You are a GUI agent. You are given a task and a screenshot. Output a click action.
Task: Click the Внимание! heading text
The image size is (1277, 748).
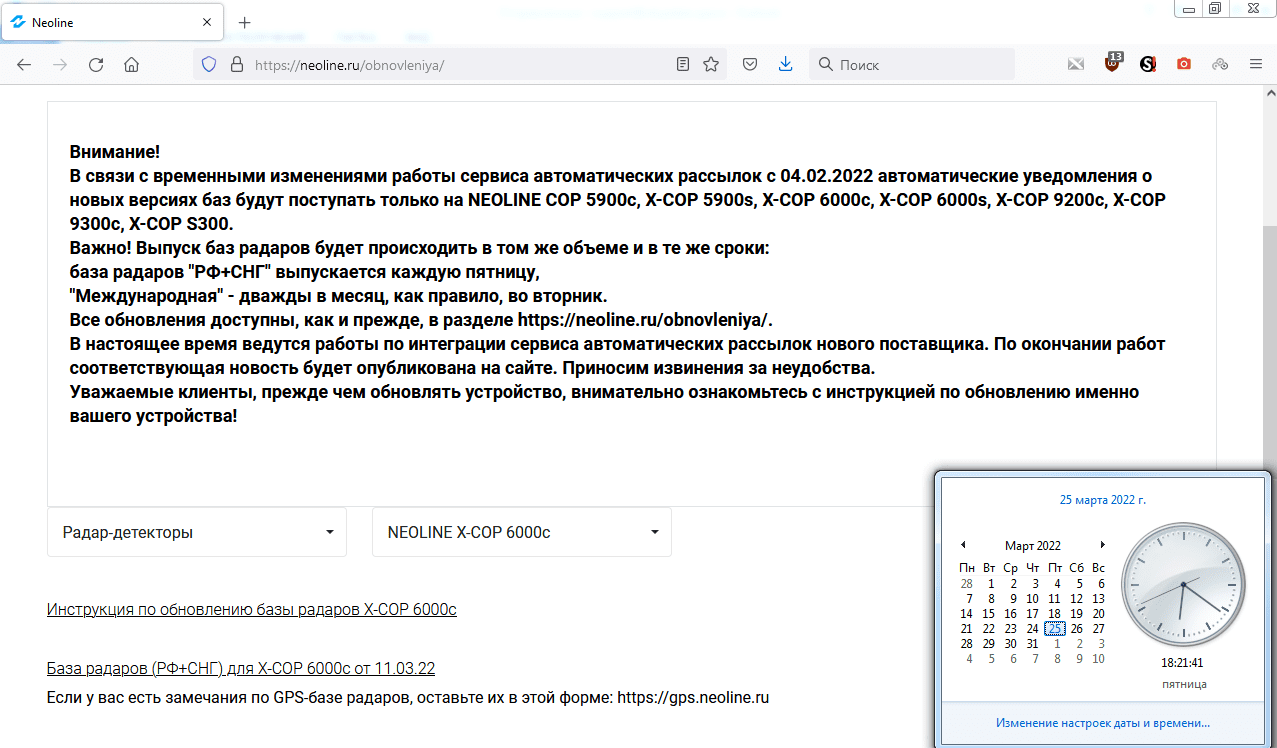click(x=115, y=152)
